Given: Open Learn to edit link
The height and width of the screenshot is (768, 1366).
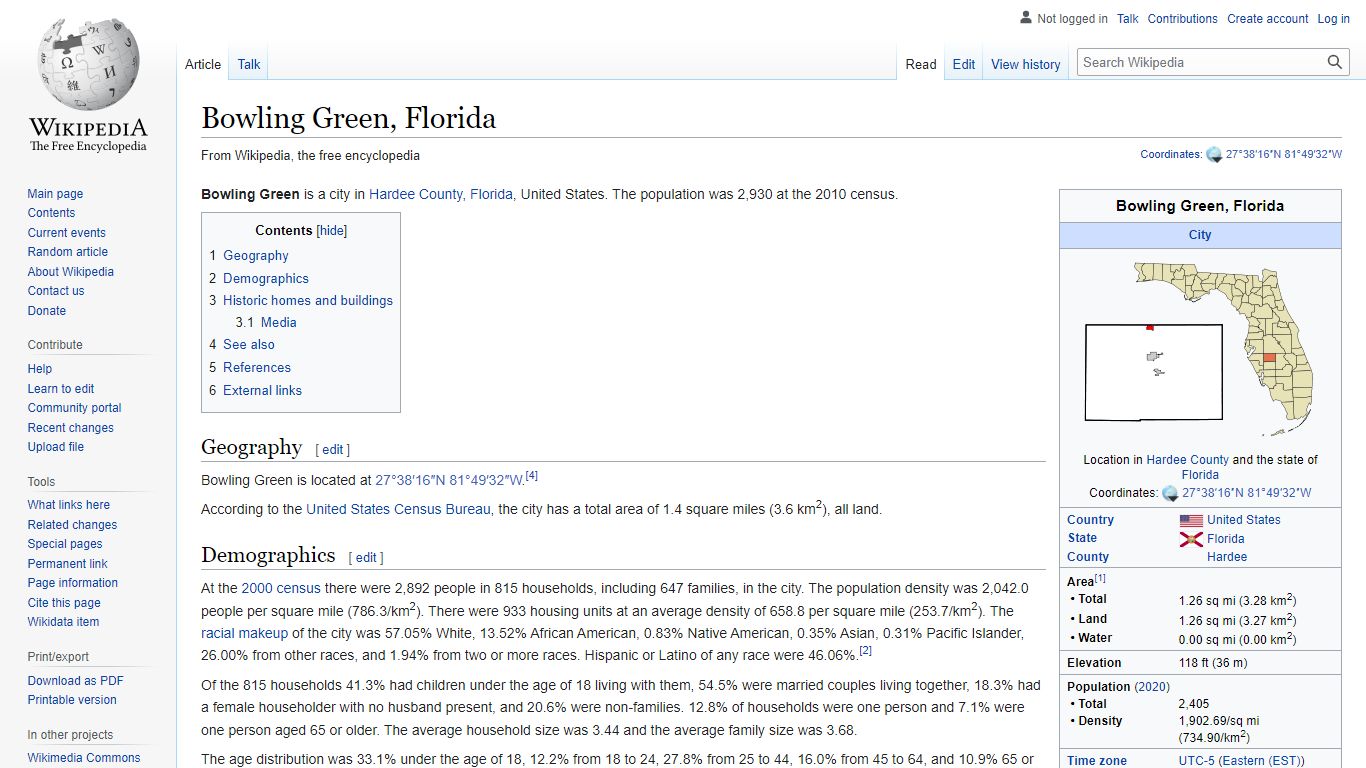Looking at the screenshot, I should click(61, 389).
